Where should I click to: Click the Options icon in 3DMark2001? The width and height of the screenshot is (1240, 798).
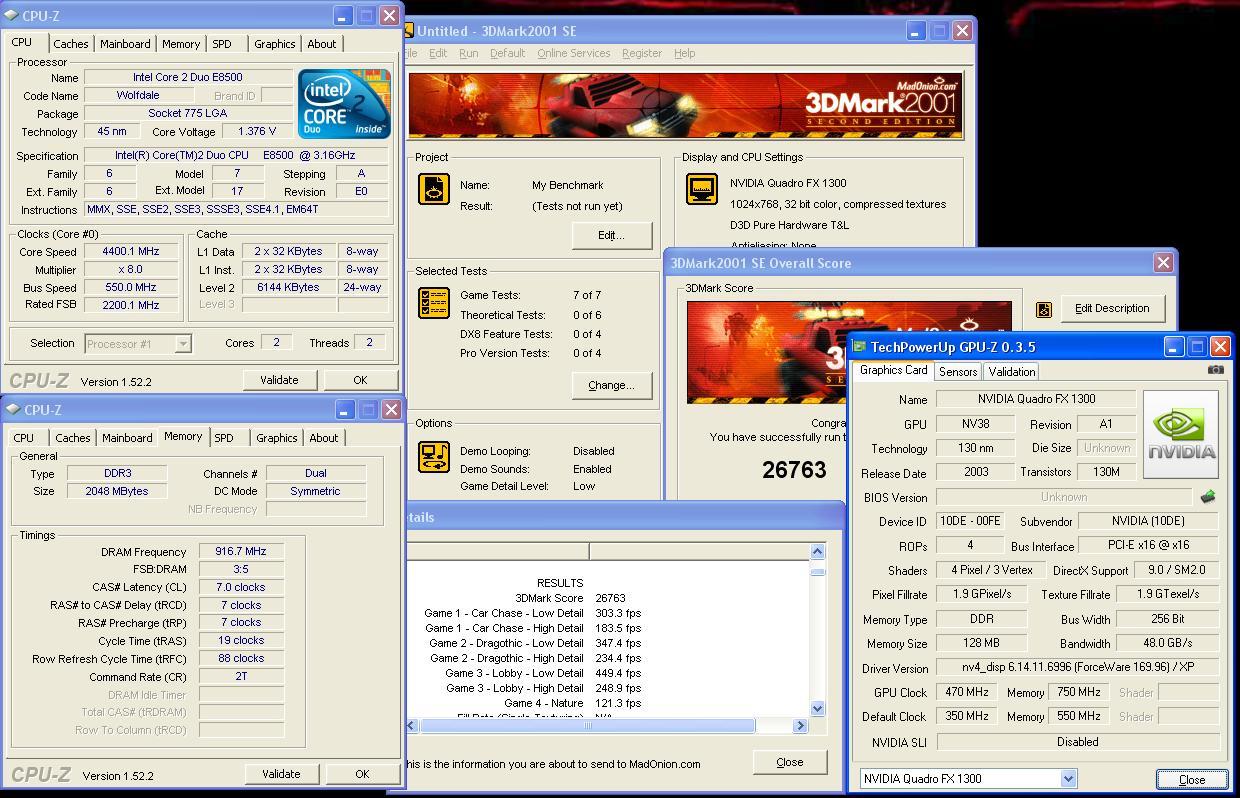pyautogui.click(x=434, y=456)
